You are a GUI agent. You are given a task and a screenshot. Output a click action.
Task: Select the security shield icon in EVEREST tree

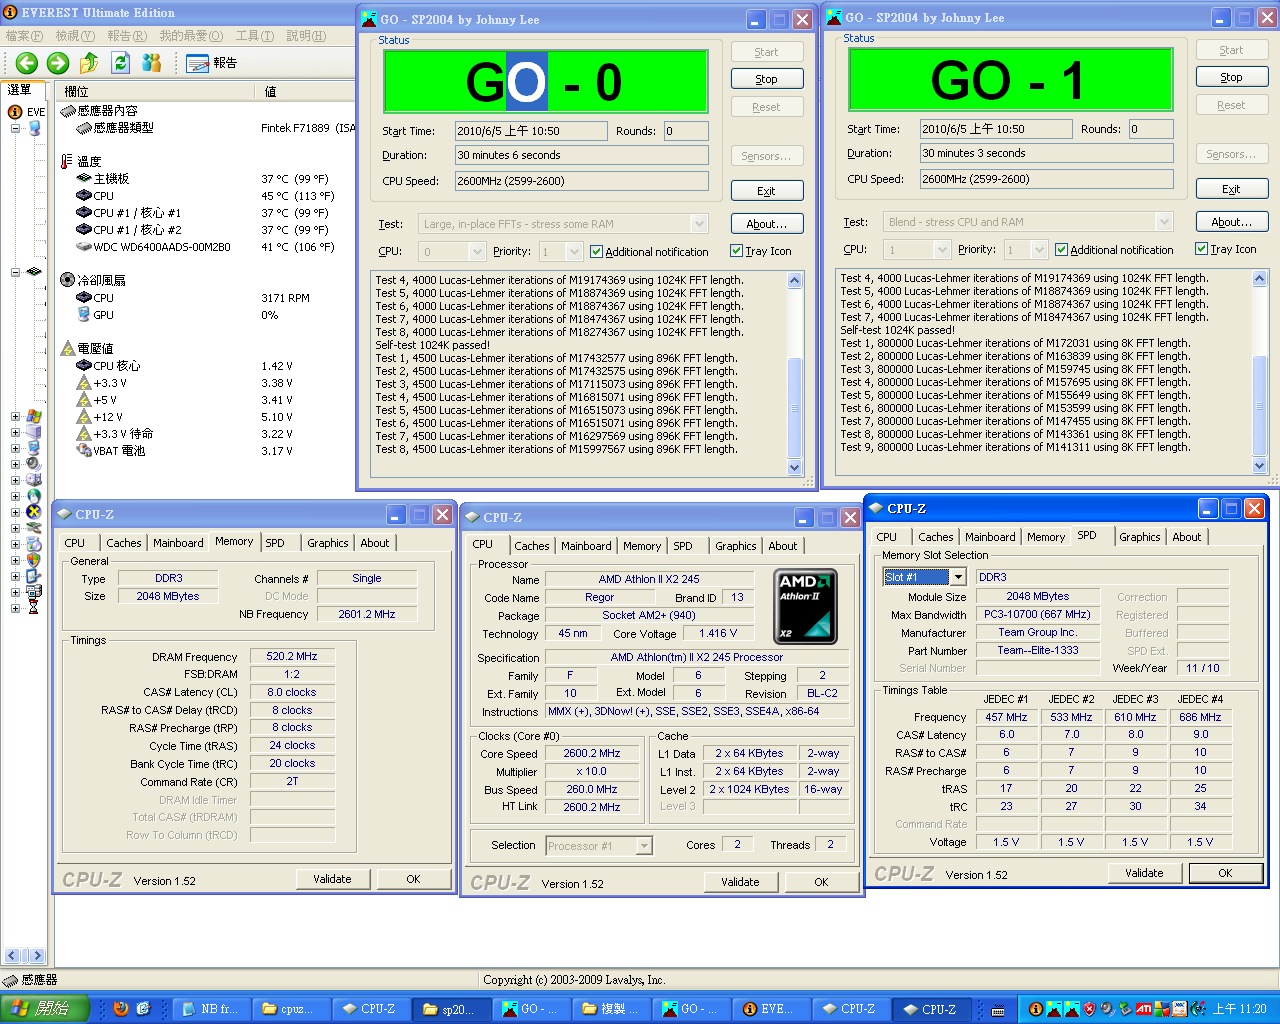pyautogui.click(x=34, y=560)
